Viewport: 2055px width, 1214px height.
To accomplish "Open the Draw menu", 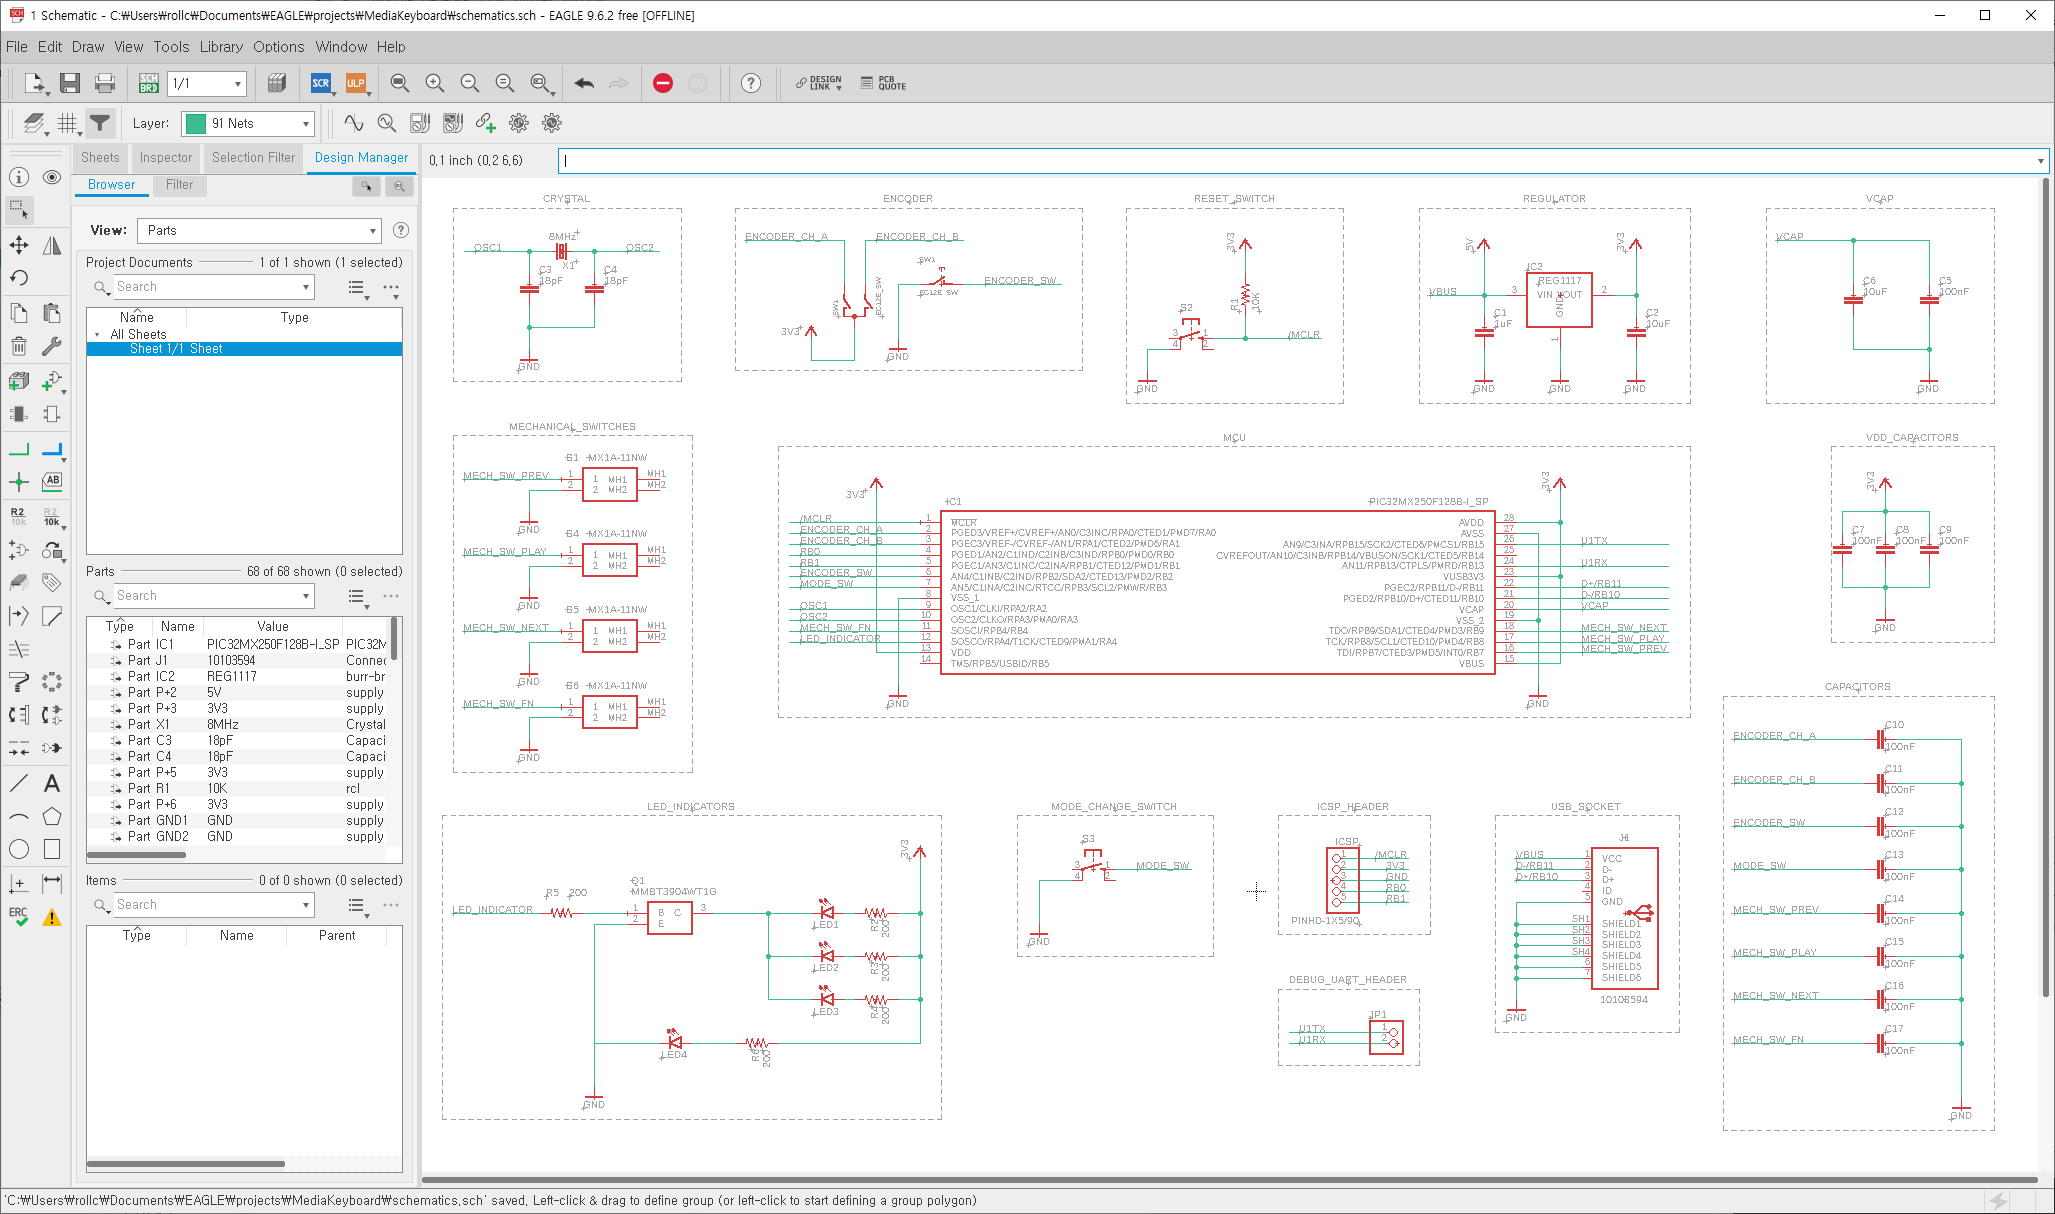I will [88, 47].
